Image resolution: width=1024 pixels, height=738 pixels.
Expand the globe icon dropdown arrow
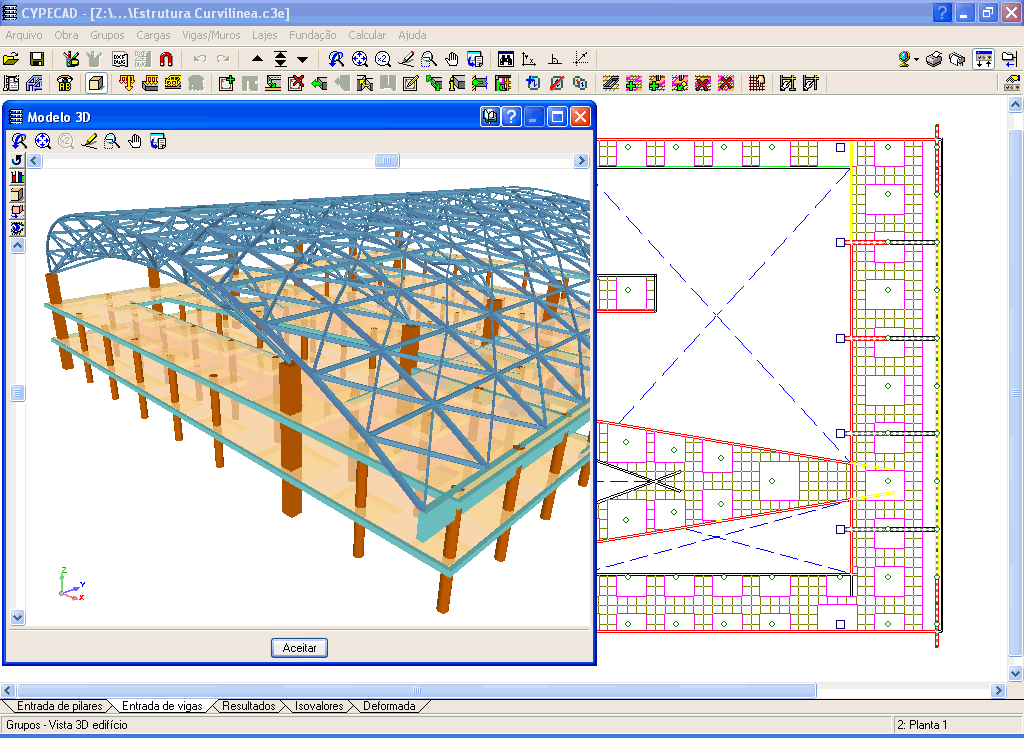pos(916,60)
